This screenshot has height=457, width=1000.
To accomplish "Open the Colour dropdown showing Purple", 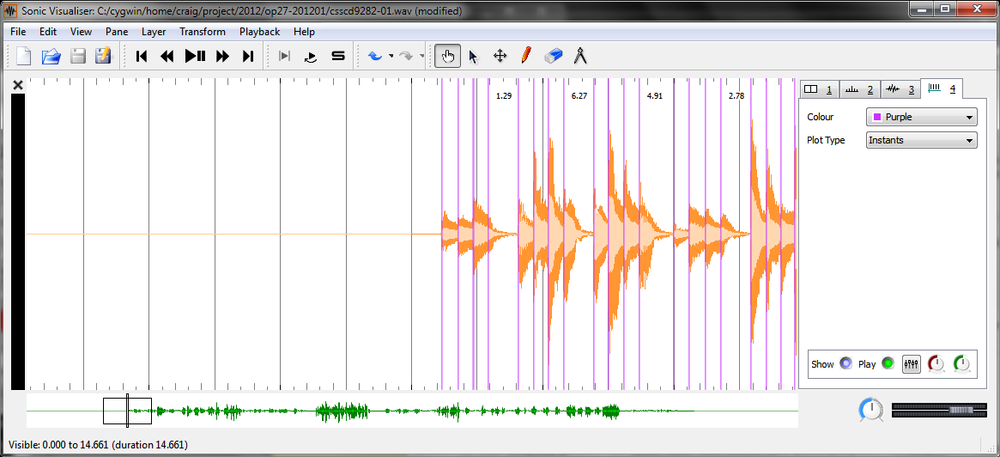I will tap(921, 117).
